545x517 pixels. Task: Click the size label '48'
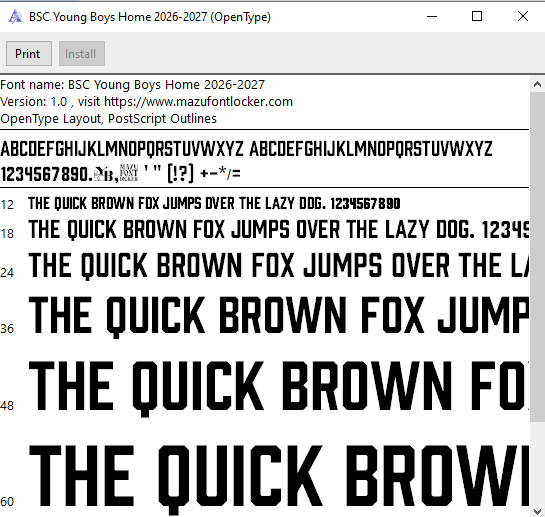point(7,405)
